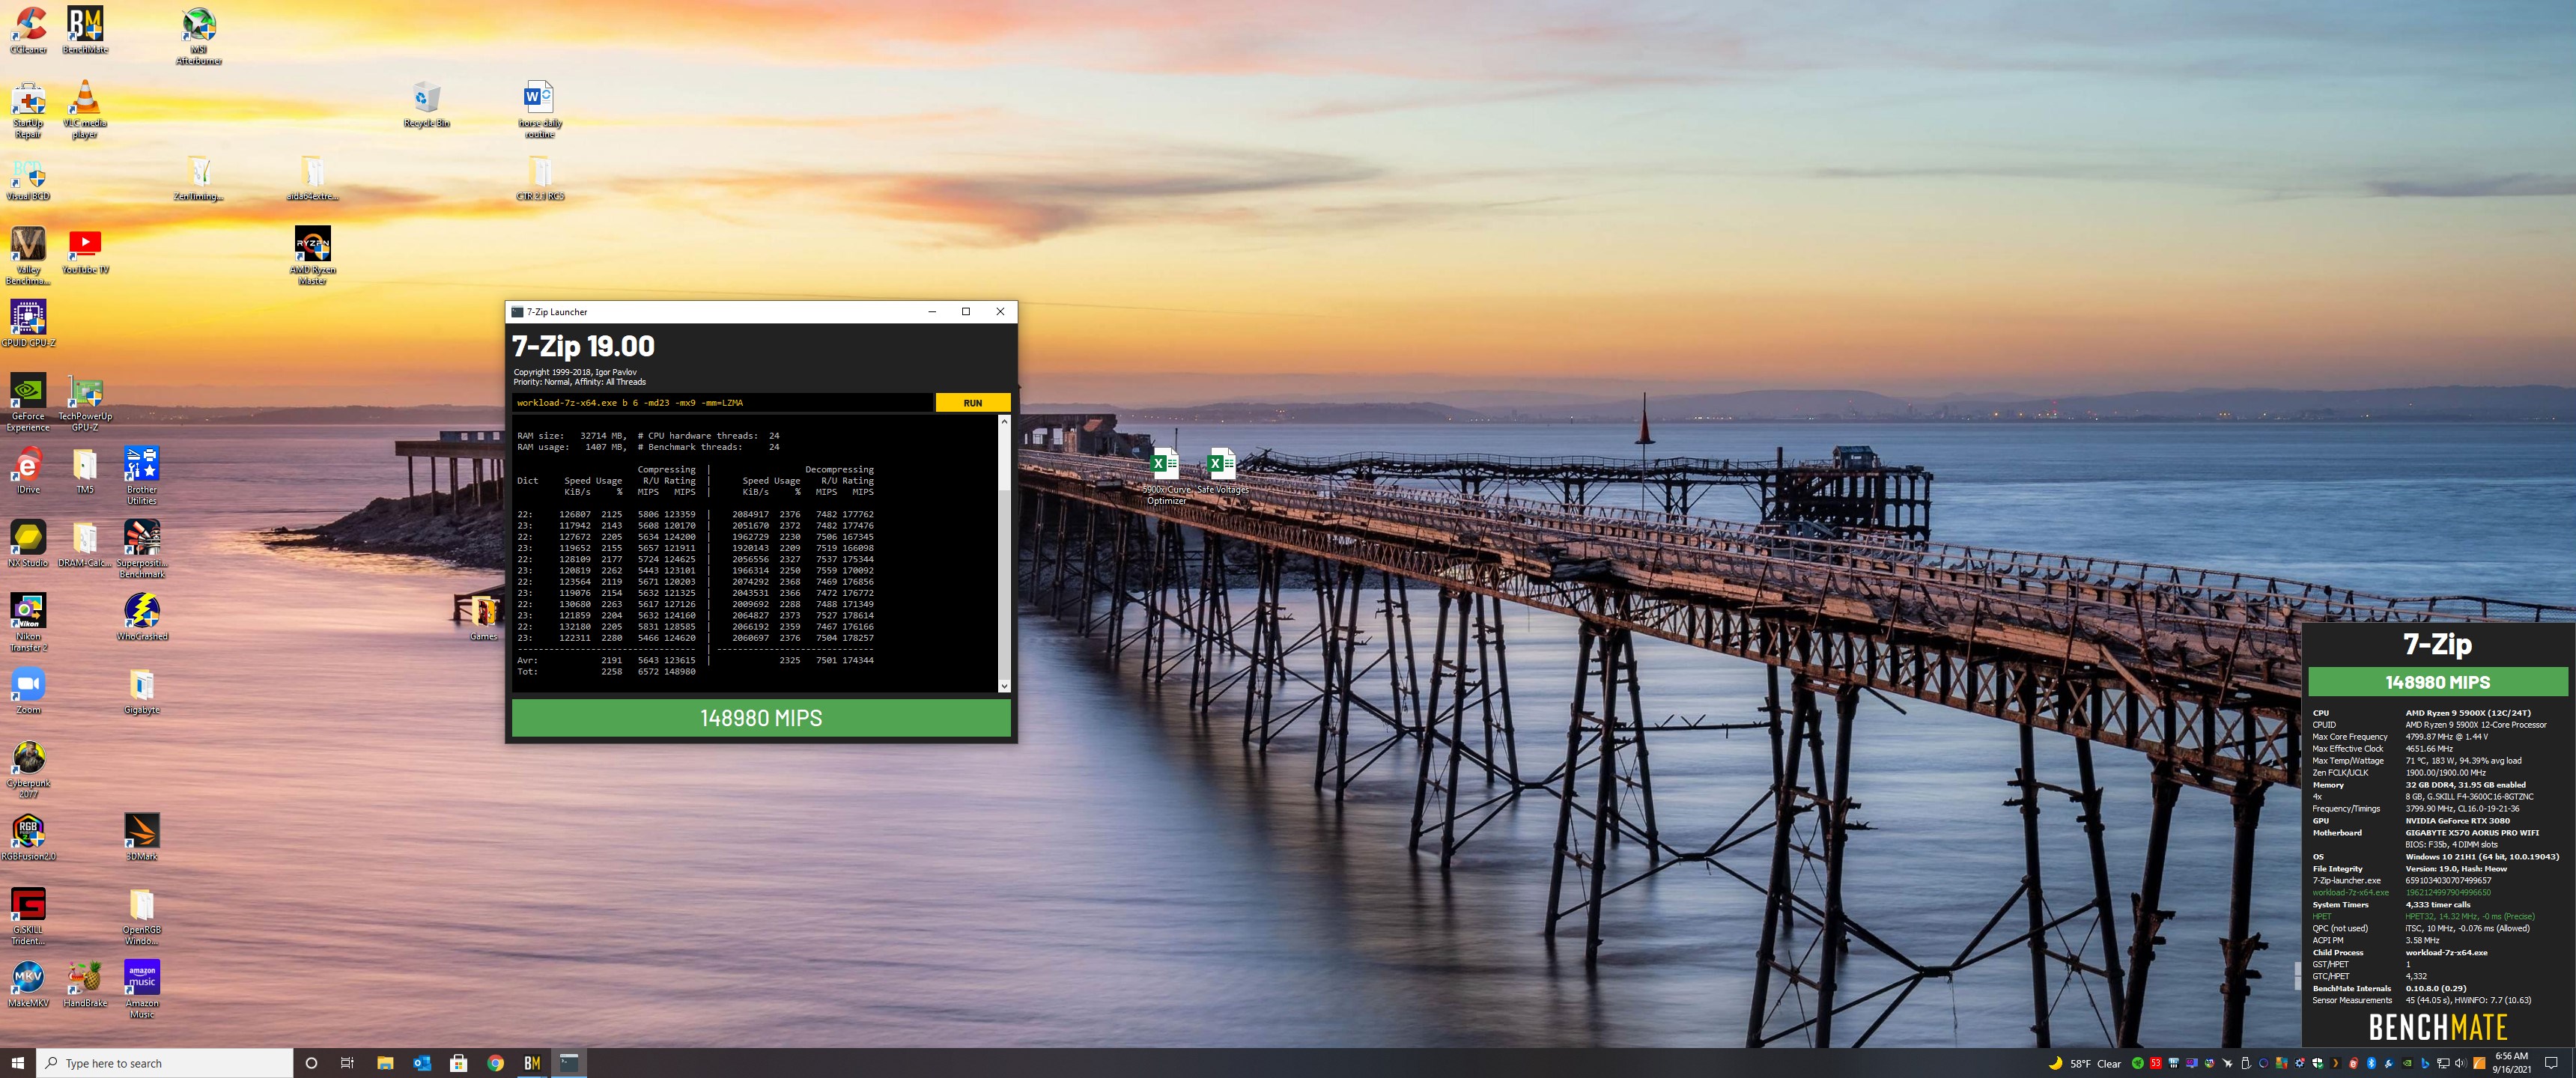Click the green 148980 MIPS bar in BenchMate overlay
The height and width of the screenshot is (1078, 2576).
2437,682
